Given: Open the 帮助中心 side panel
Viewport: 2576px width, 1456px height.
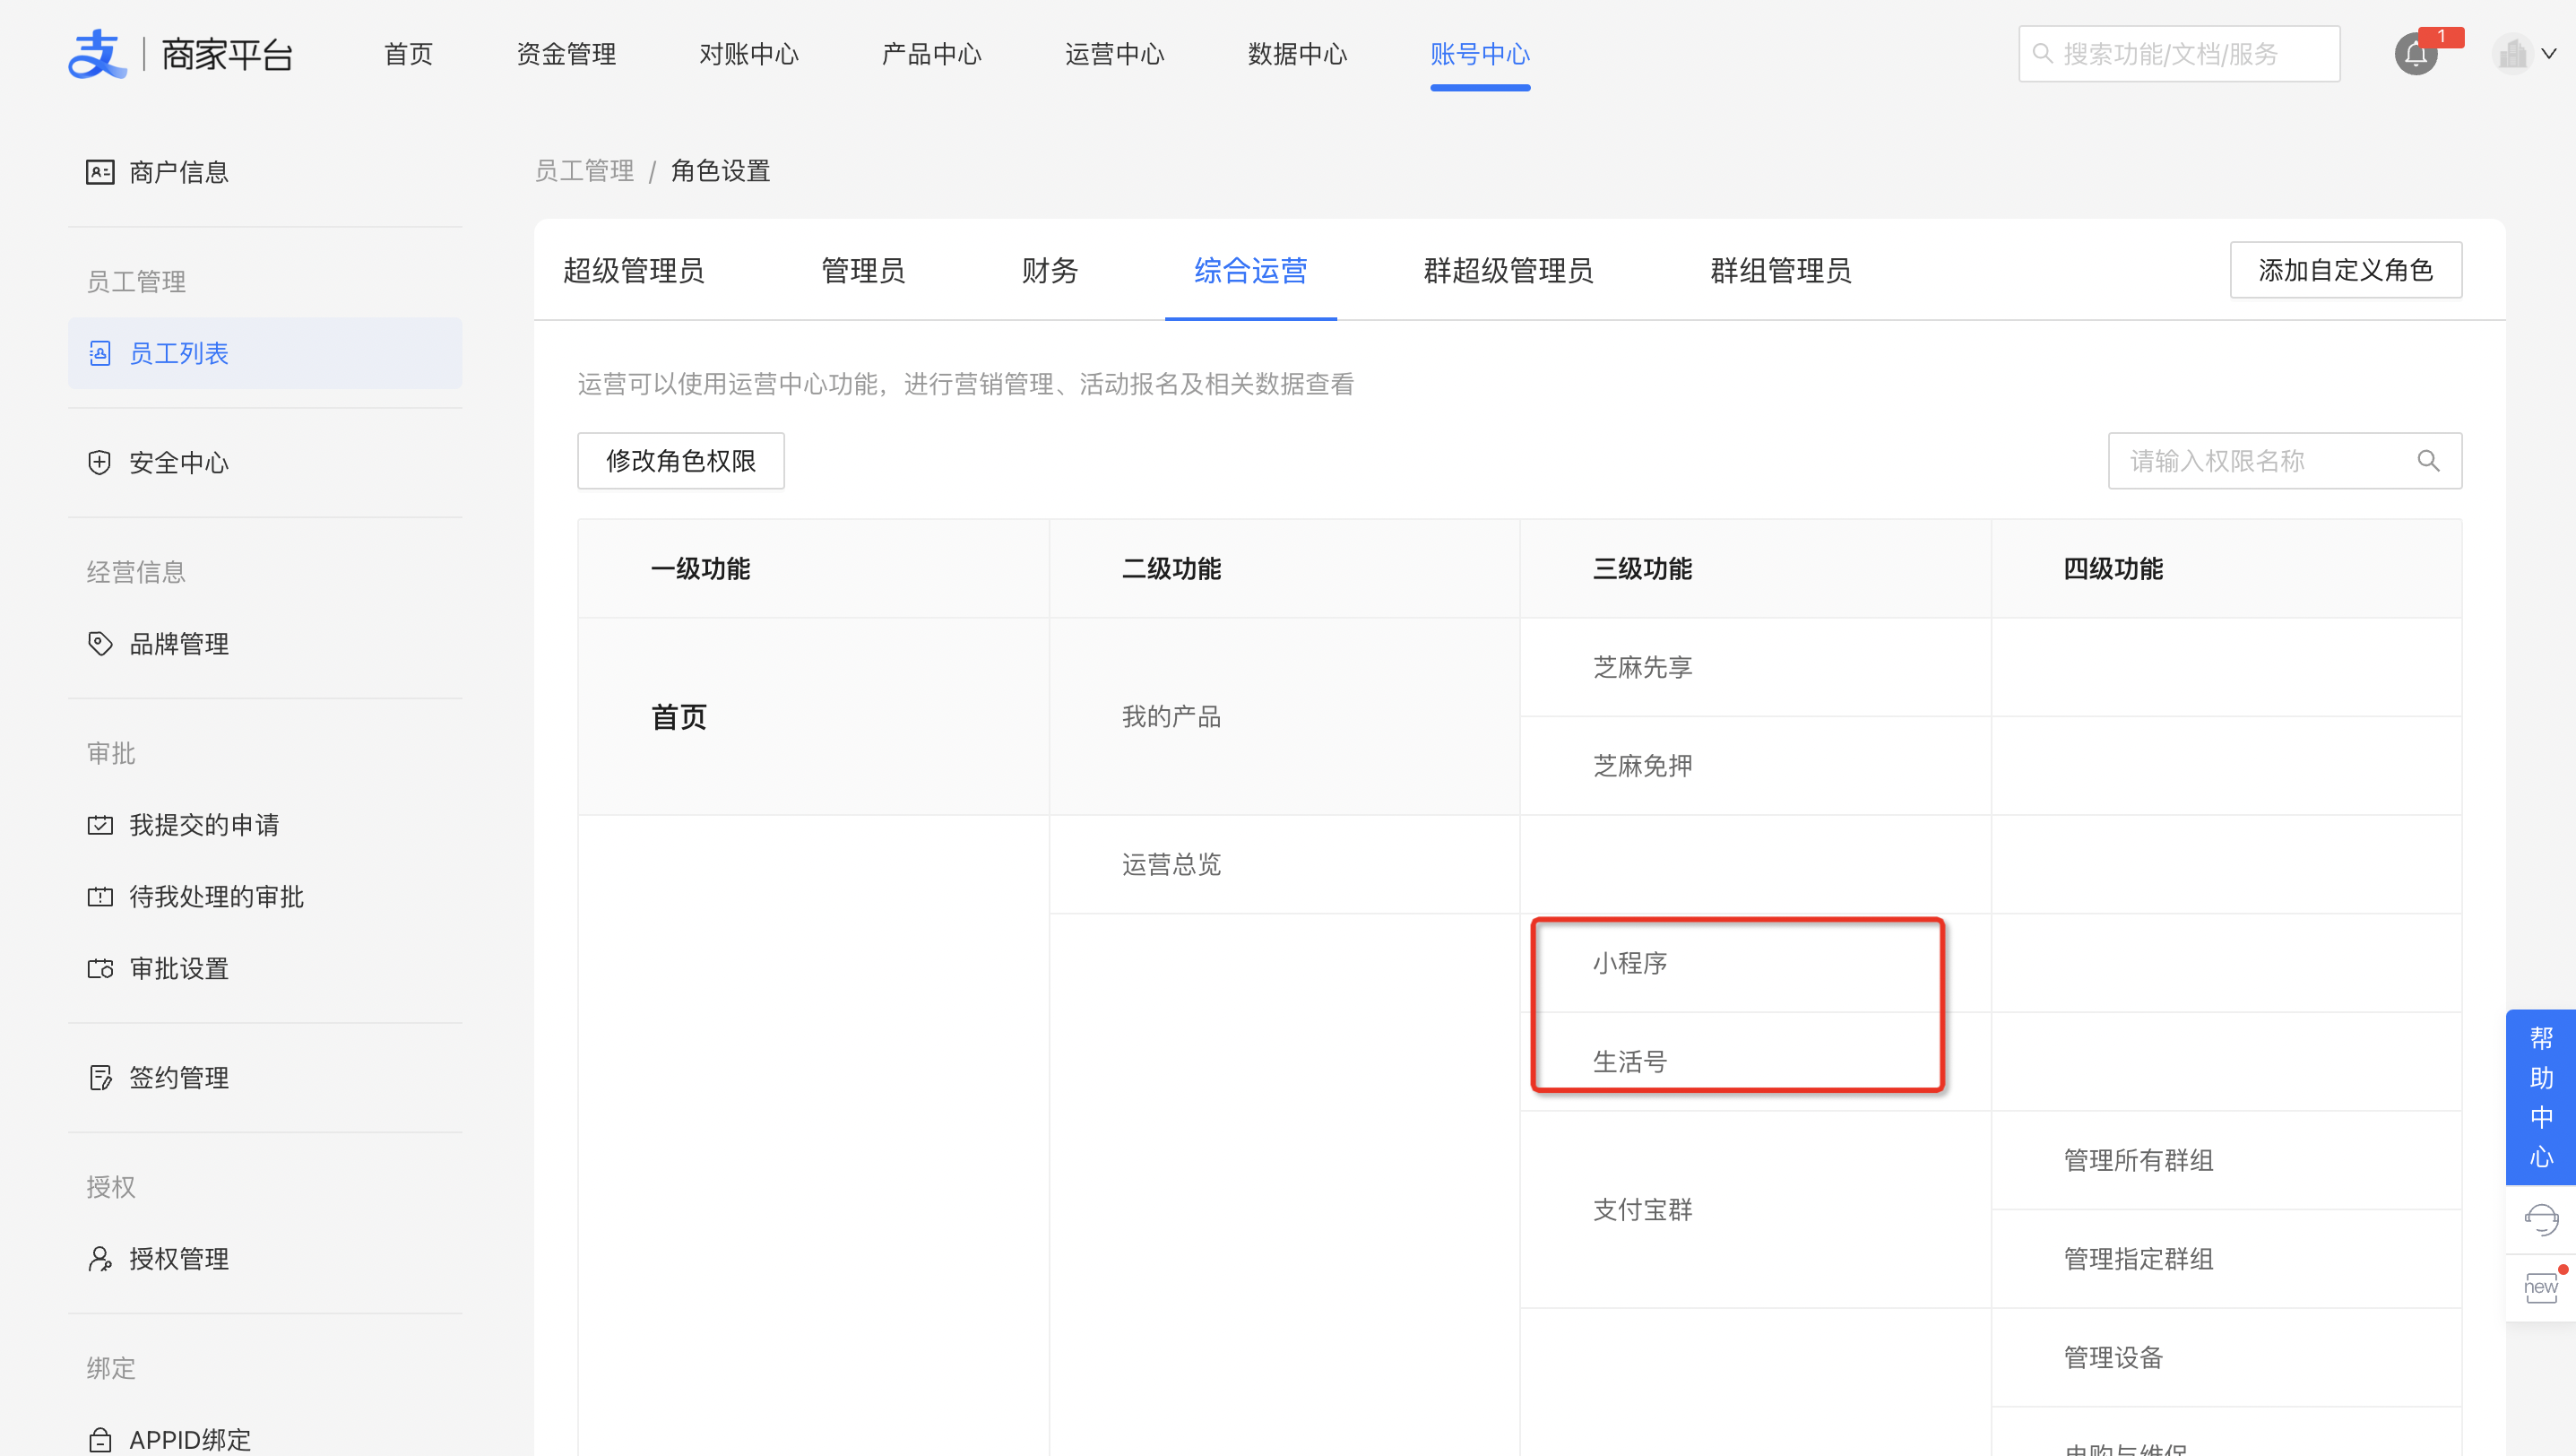Looking at the screenshot, I should click(x=2541, y=1097).
